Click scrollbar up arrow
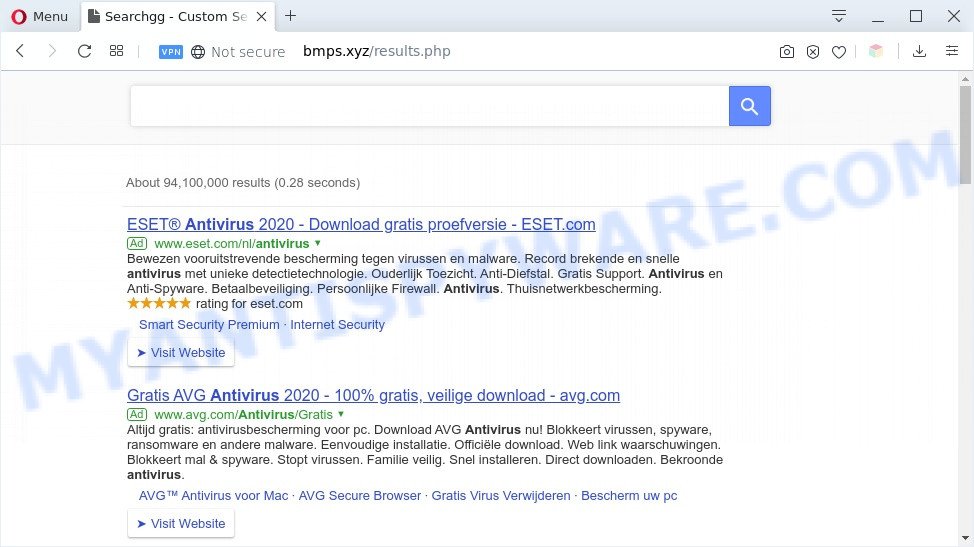The width and height of the screenshot is (974, 547). (x=965, y=78)
